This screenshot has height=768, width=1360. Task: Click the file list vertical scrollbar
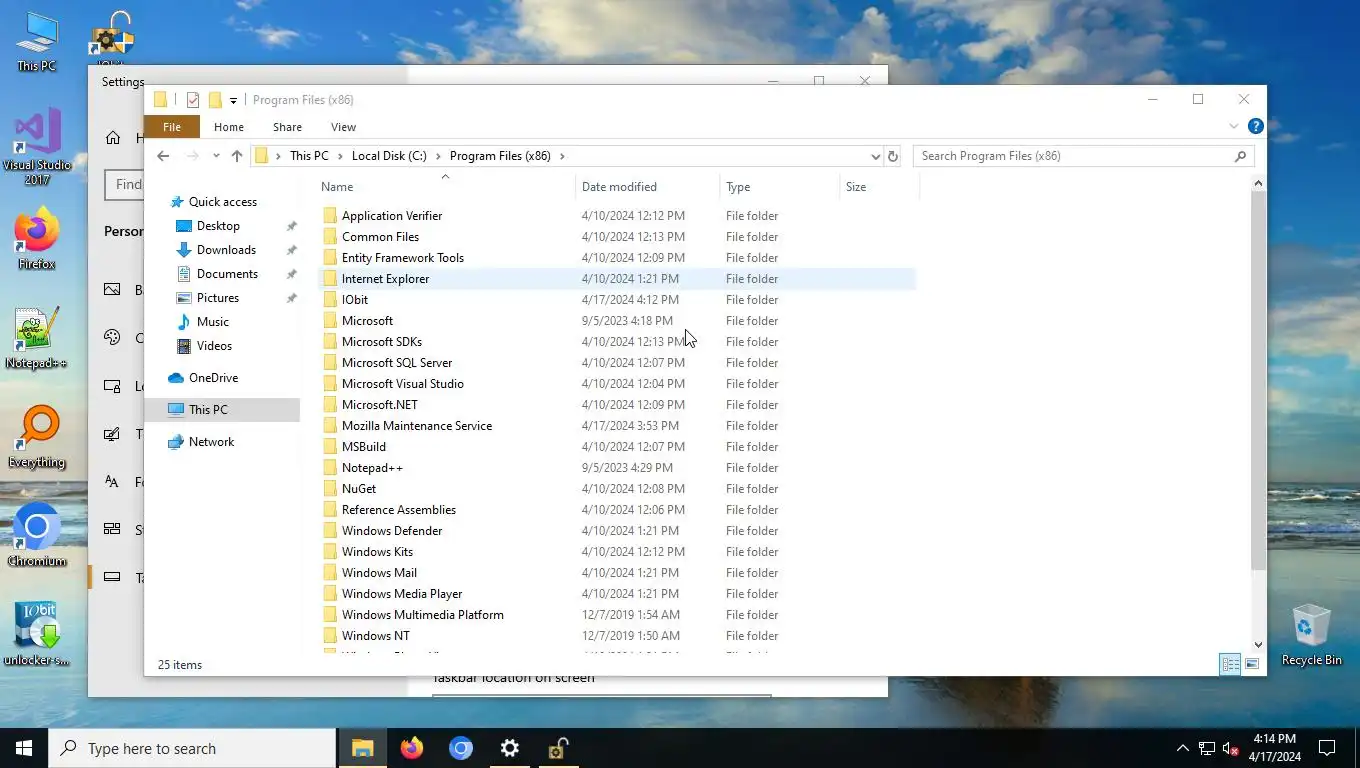point(1259,380)
